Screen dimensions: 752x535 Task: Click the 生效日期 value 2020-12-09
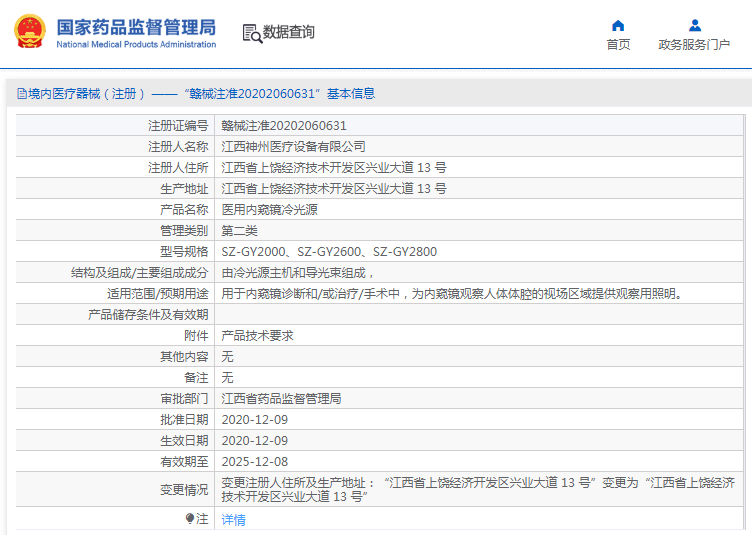pyautogui.click(x=255, y=441)
